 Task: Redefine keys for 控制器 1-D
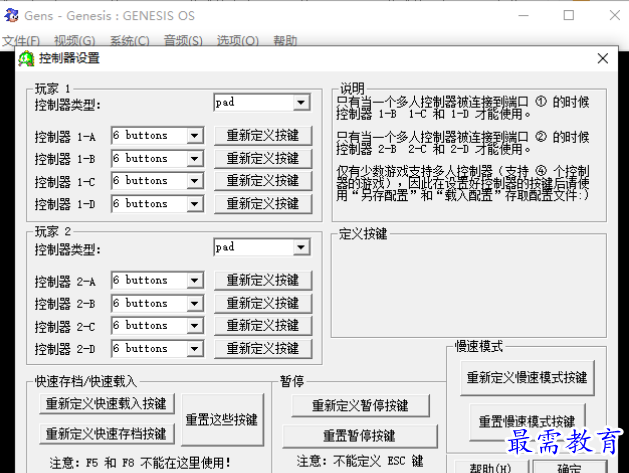pyautogui.click(x=263, y=204)
